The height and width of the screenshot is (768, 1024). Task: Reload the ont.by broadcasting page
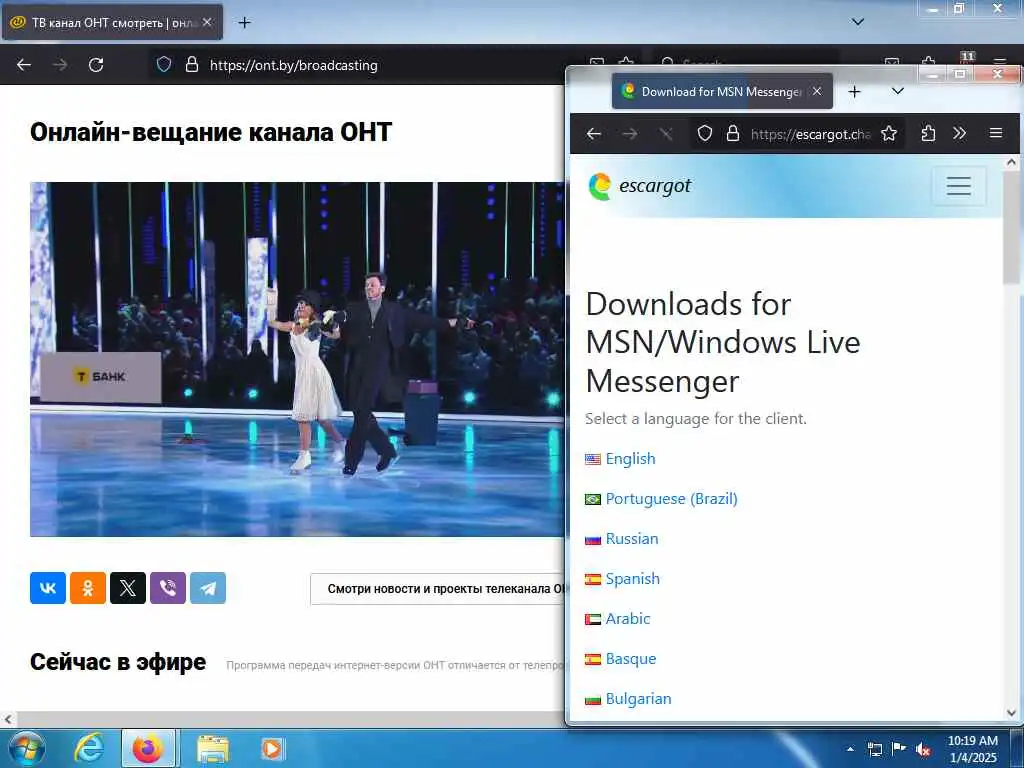(96, 65)
